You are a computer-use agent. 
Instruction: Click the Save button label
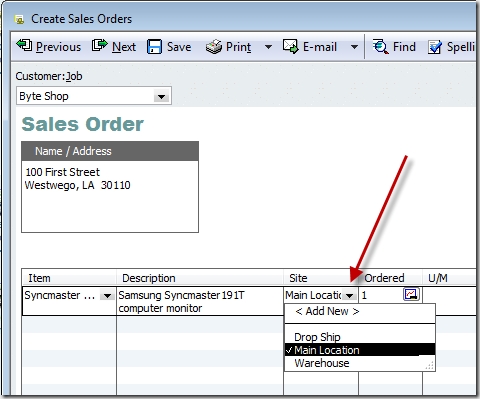tap(179, 47)
